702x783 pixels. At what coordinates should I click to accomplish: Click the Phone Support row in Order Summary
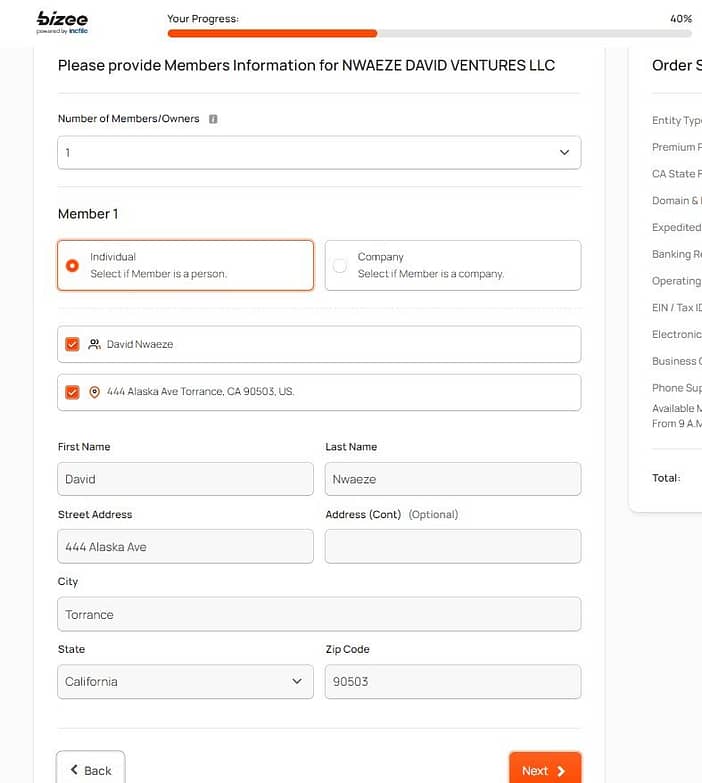677,388
